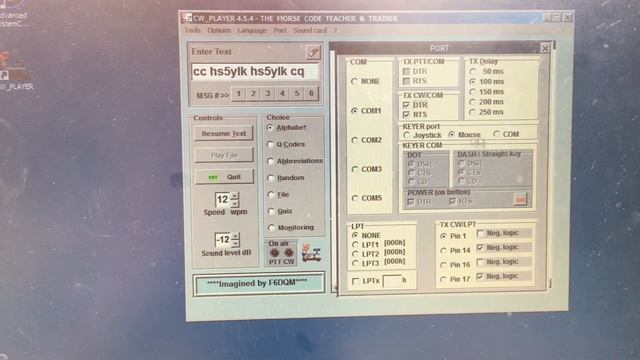Select the Abbreviations choice
Screen dimensions: 640x360
[x=295, y=161]
